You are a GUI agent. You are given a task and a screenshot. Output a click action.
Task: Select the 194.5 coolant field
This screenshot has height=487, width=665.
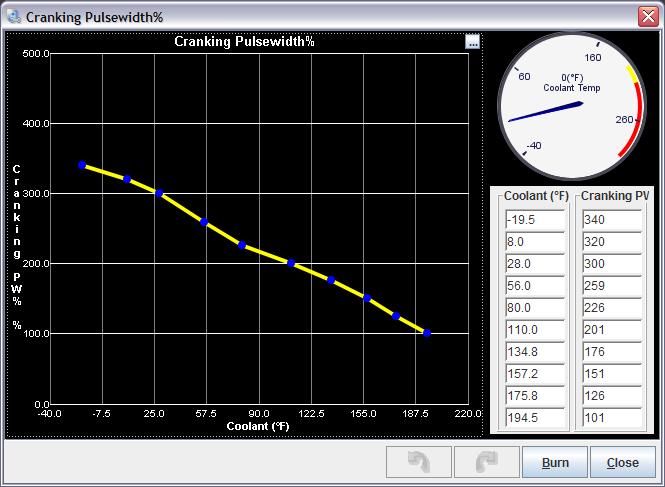536,418
